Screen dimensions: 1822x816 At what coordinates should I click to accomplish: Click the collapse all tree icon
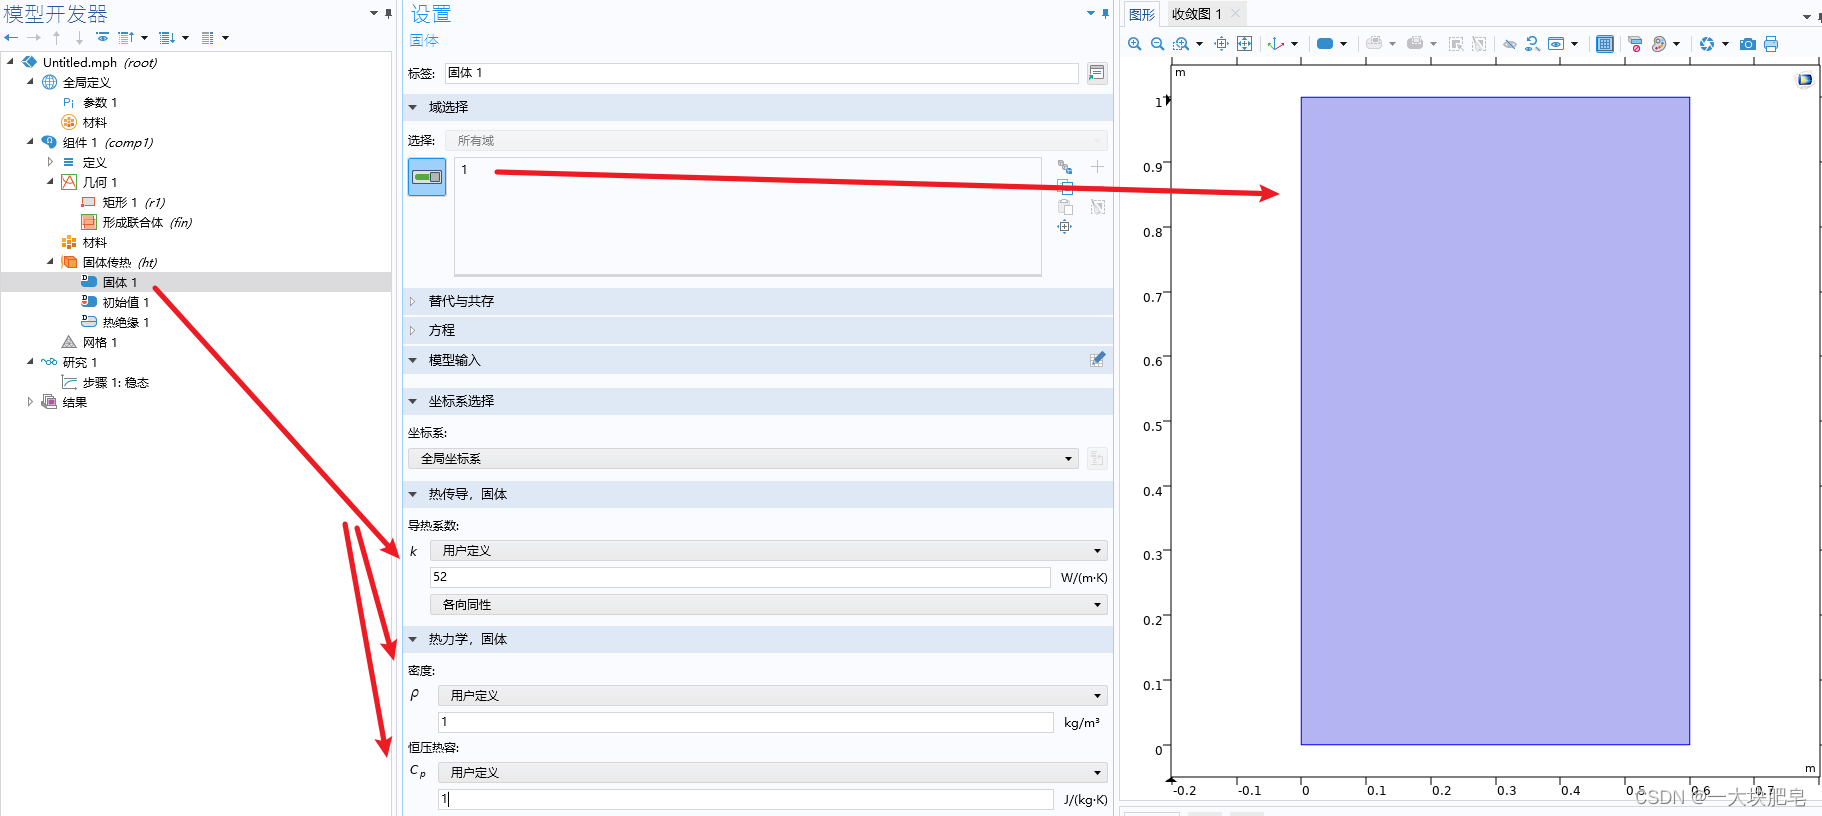coord(126,38)
